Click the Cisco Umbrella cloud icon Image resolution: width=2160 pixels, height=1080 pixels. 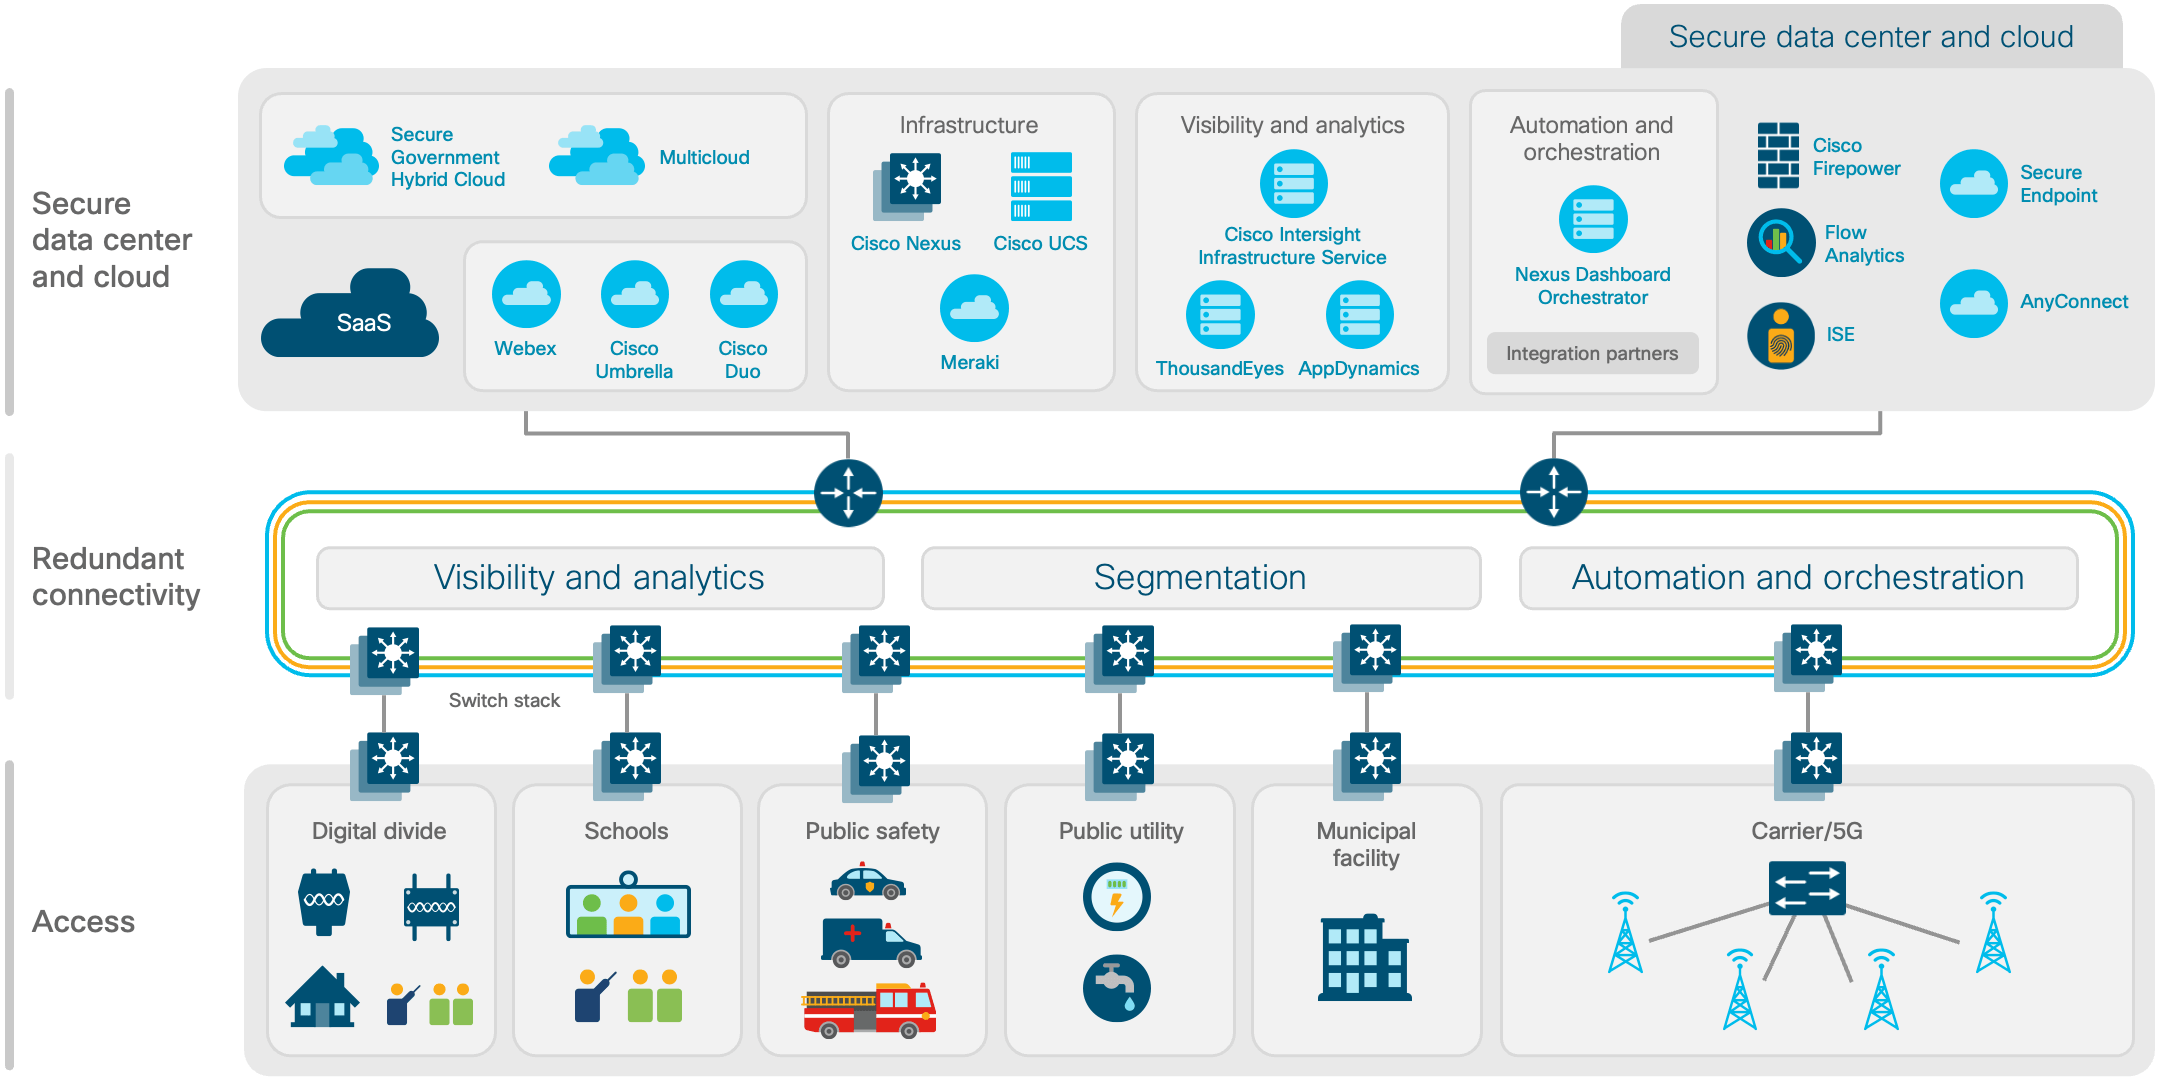(x=635, y=294)
